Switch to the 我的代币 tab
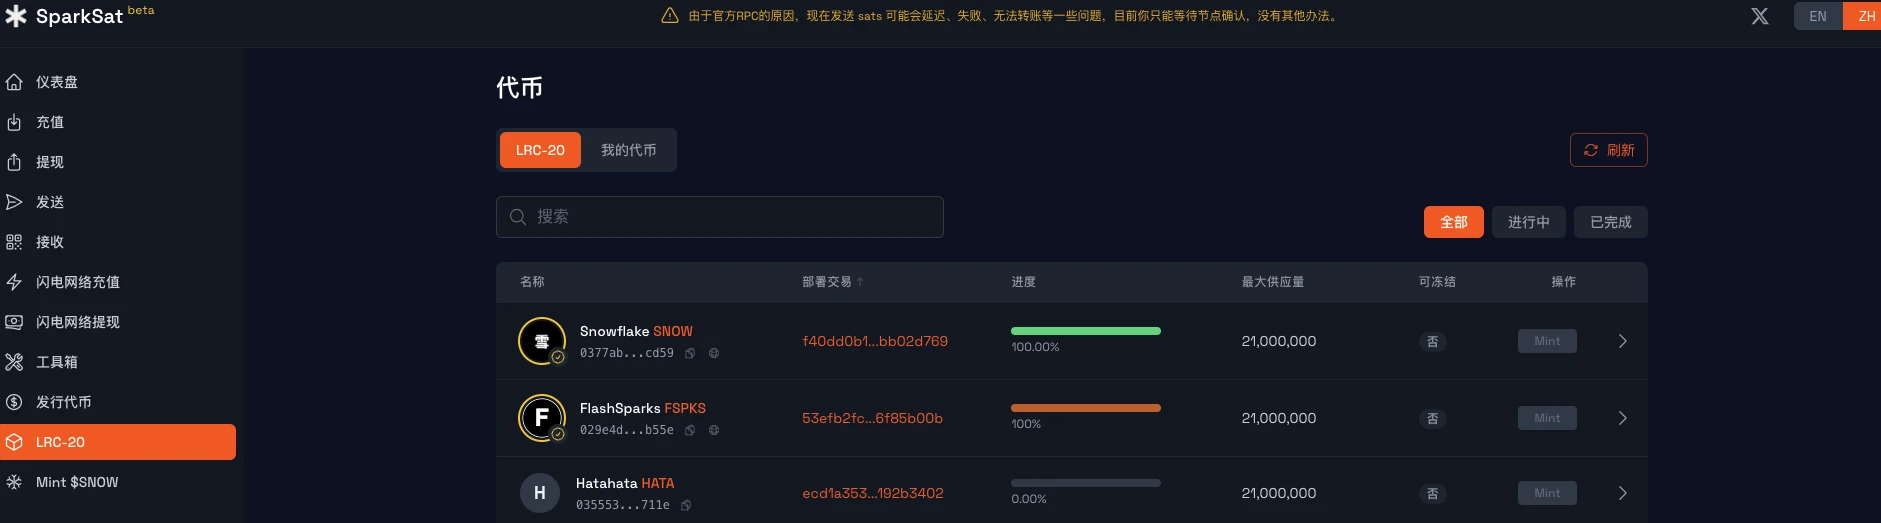The image size is (1881, 523). 628,150
